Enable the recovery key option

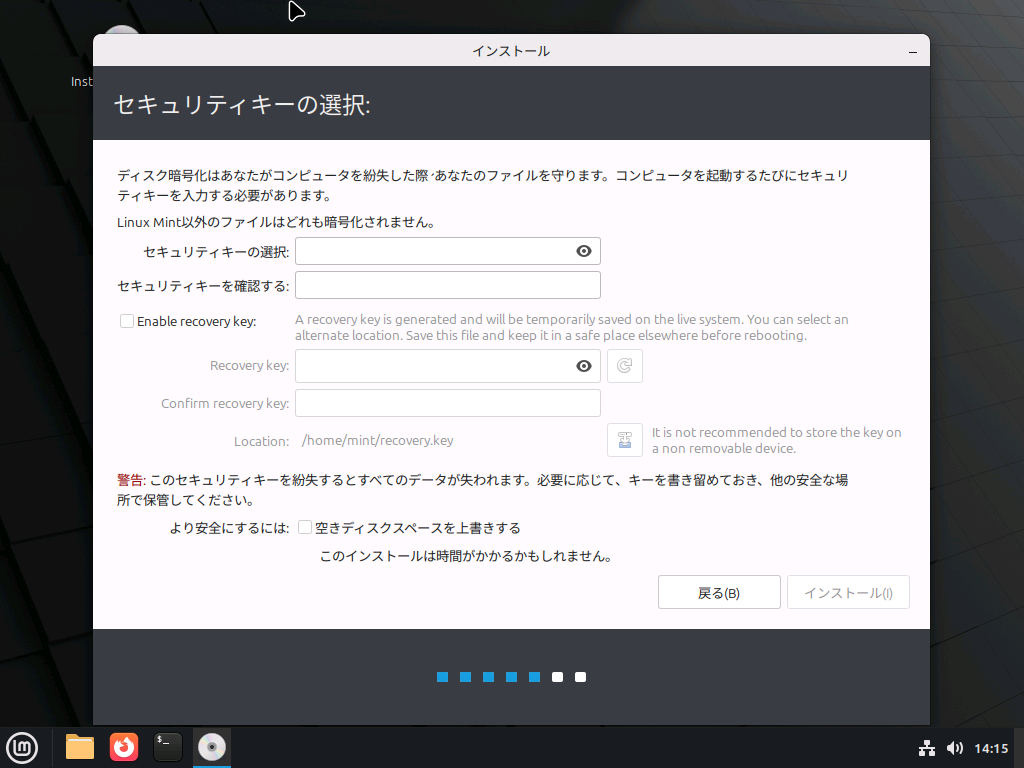click(x=127, y=321)
